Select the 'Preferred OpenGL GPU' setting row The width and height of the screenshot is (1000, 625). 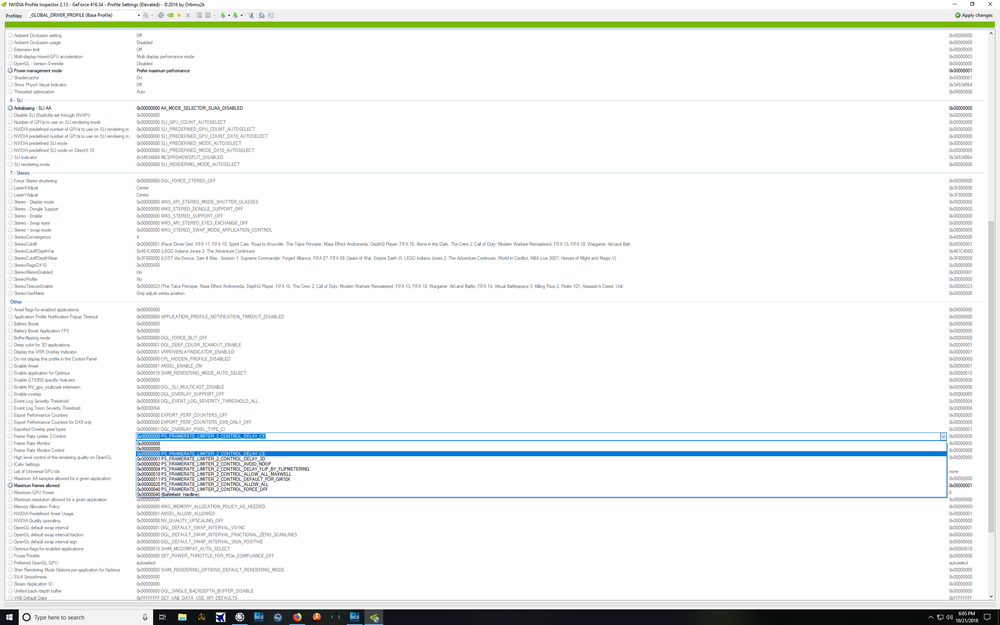coord(497,563)
